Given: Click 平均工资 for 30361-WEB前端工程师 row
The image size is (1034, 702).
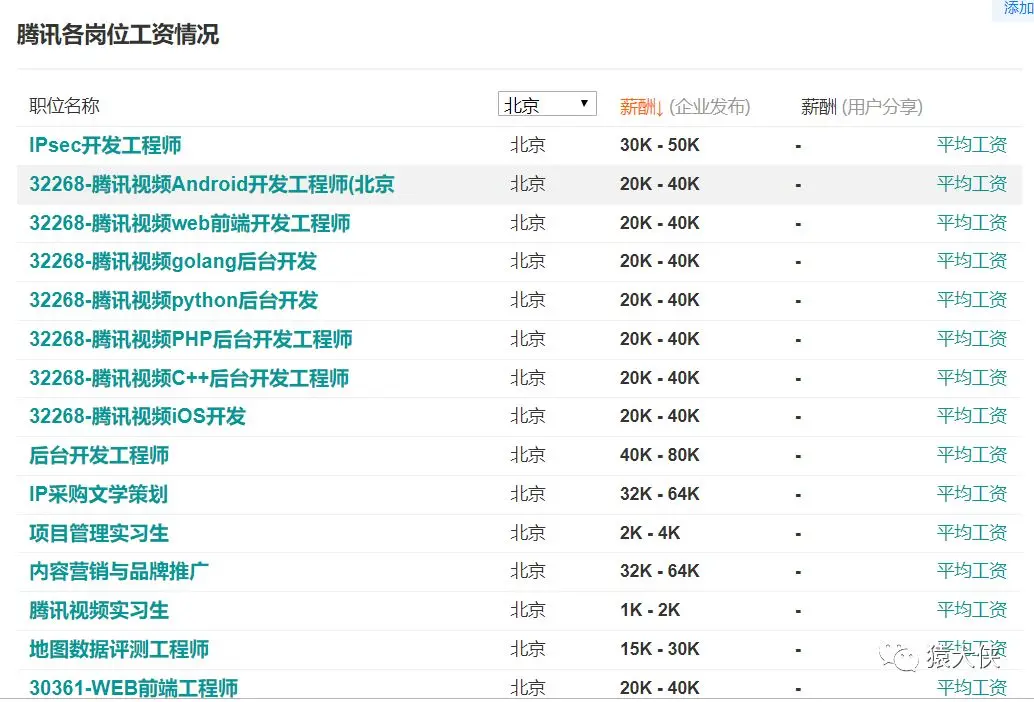Looking at the screenshot, I should point(971,687).
